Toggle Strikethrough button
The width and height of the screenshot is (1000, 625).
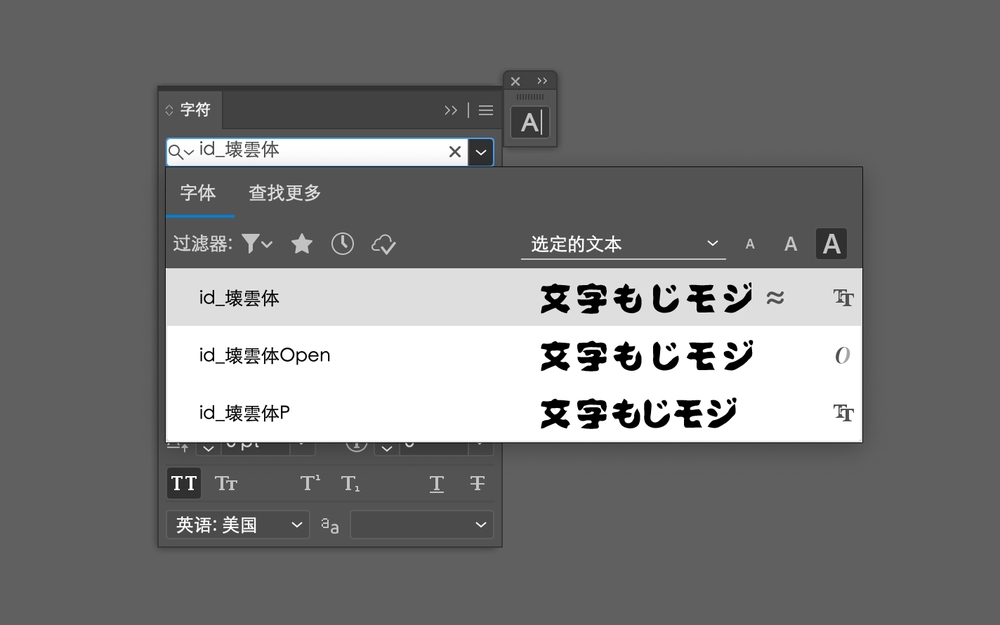tap(477, 483)
